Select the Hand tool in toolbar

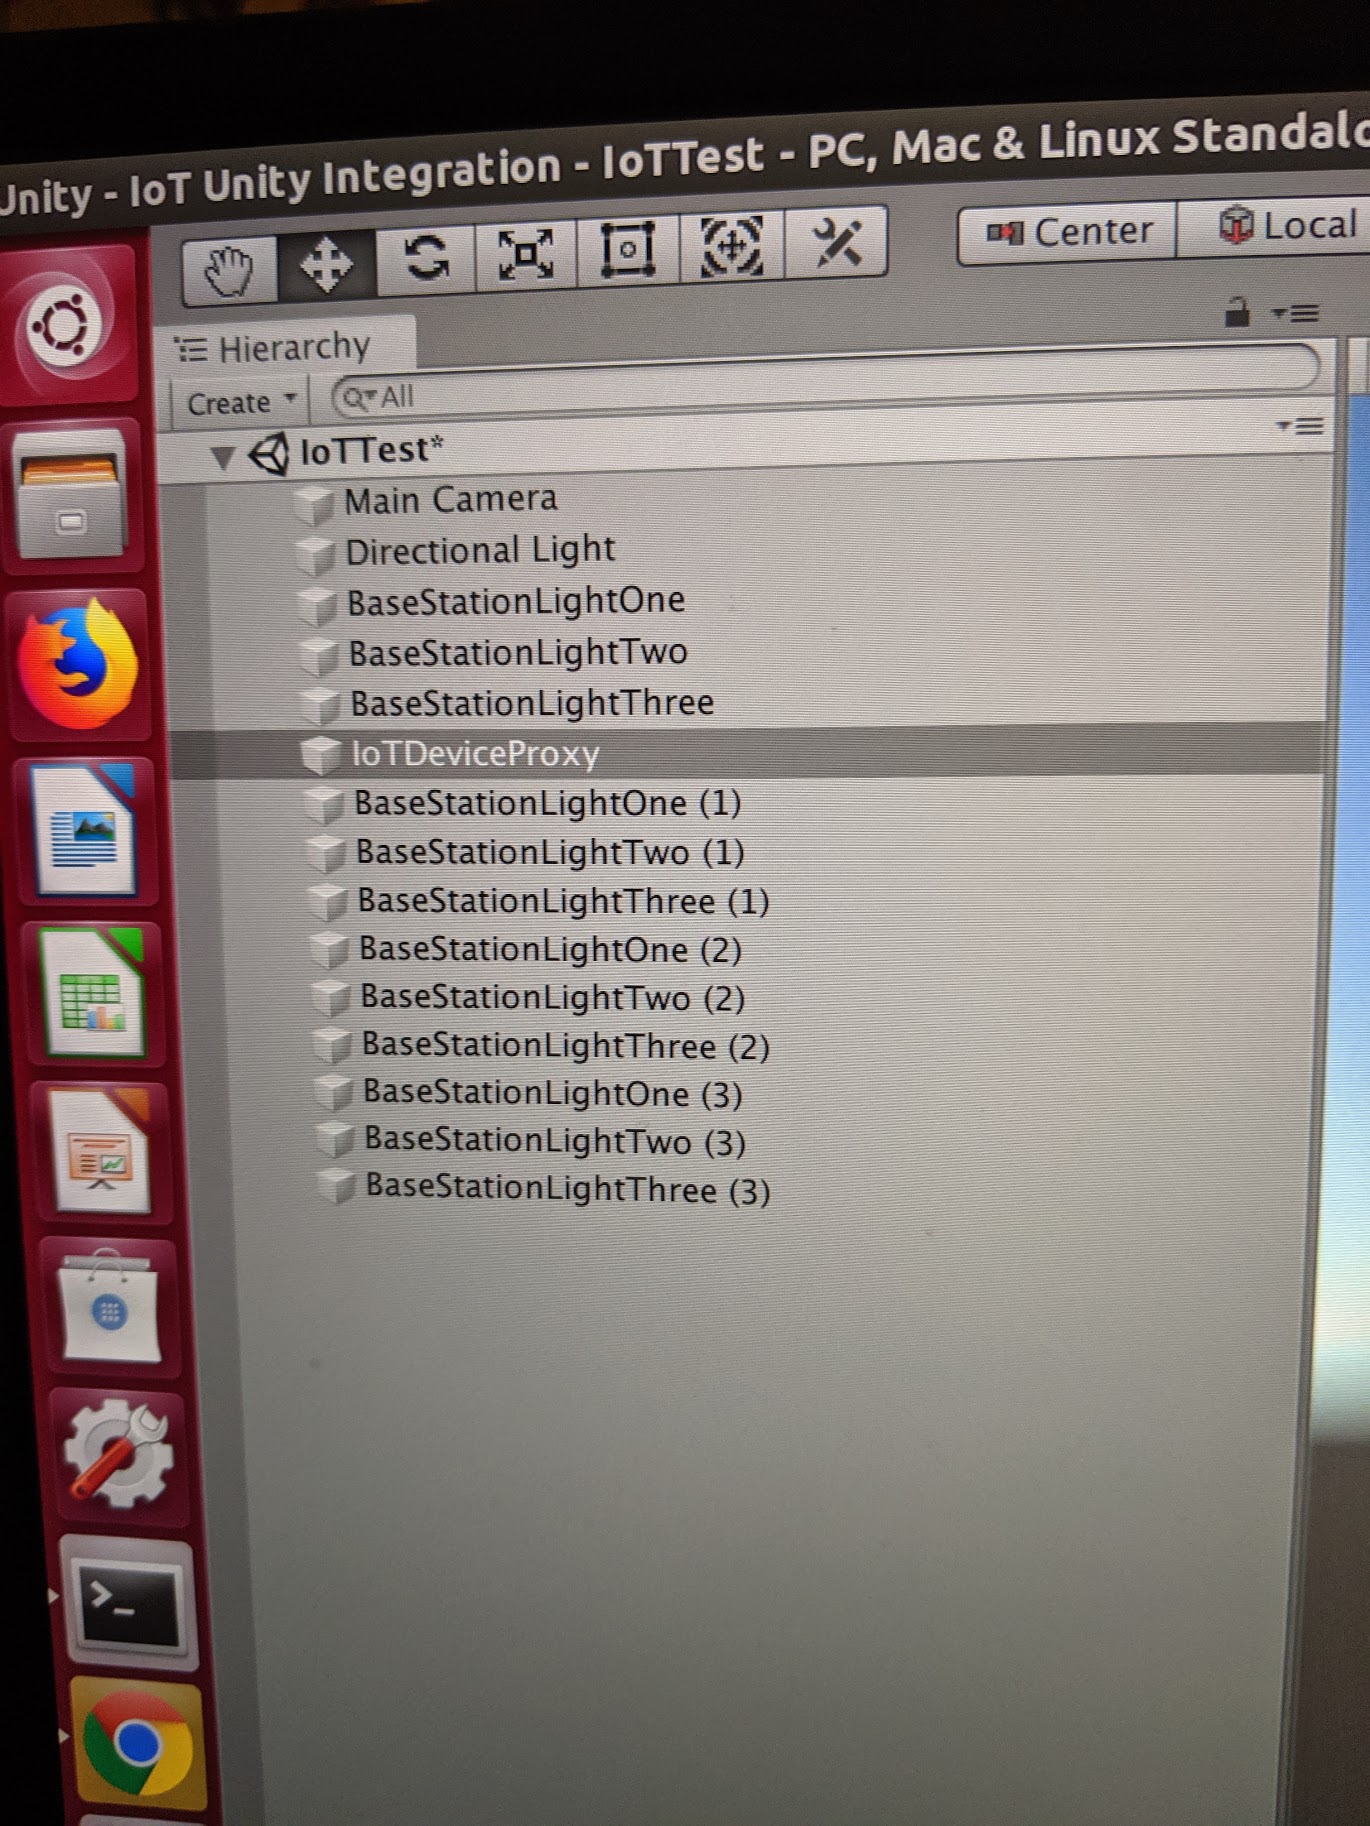229,268
